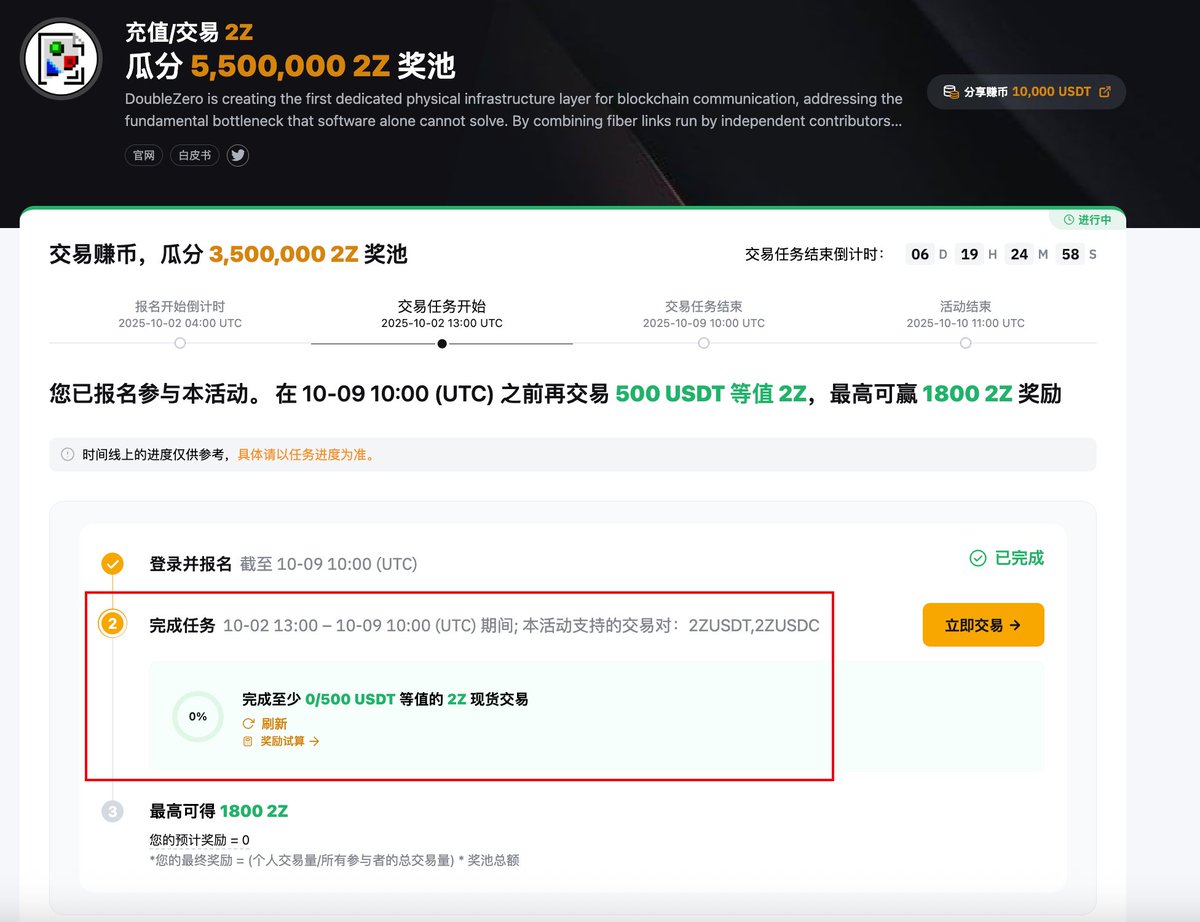Viewport: 1200px width, 922px height.
Task: Click the 2025-10-02 13:00 UTC date label
Action: [442, 323]
